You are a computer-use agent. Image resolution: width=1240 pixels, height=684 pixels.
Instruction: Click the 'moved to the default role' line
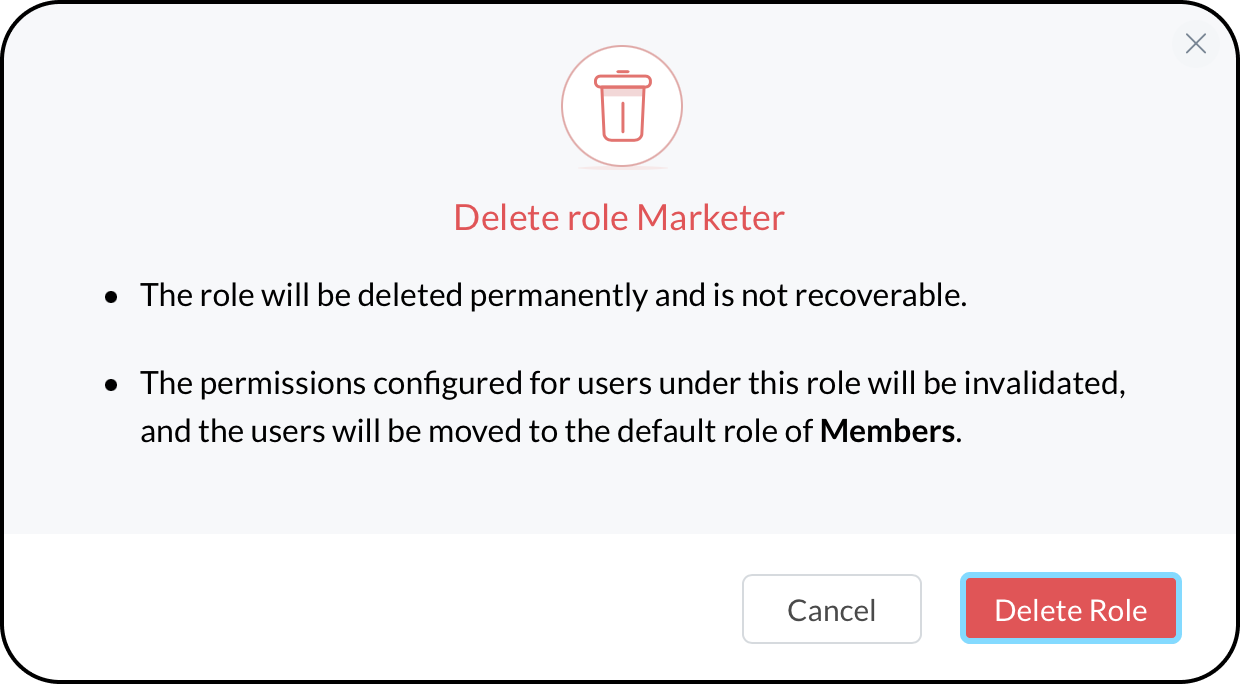[x=551, y=432]
